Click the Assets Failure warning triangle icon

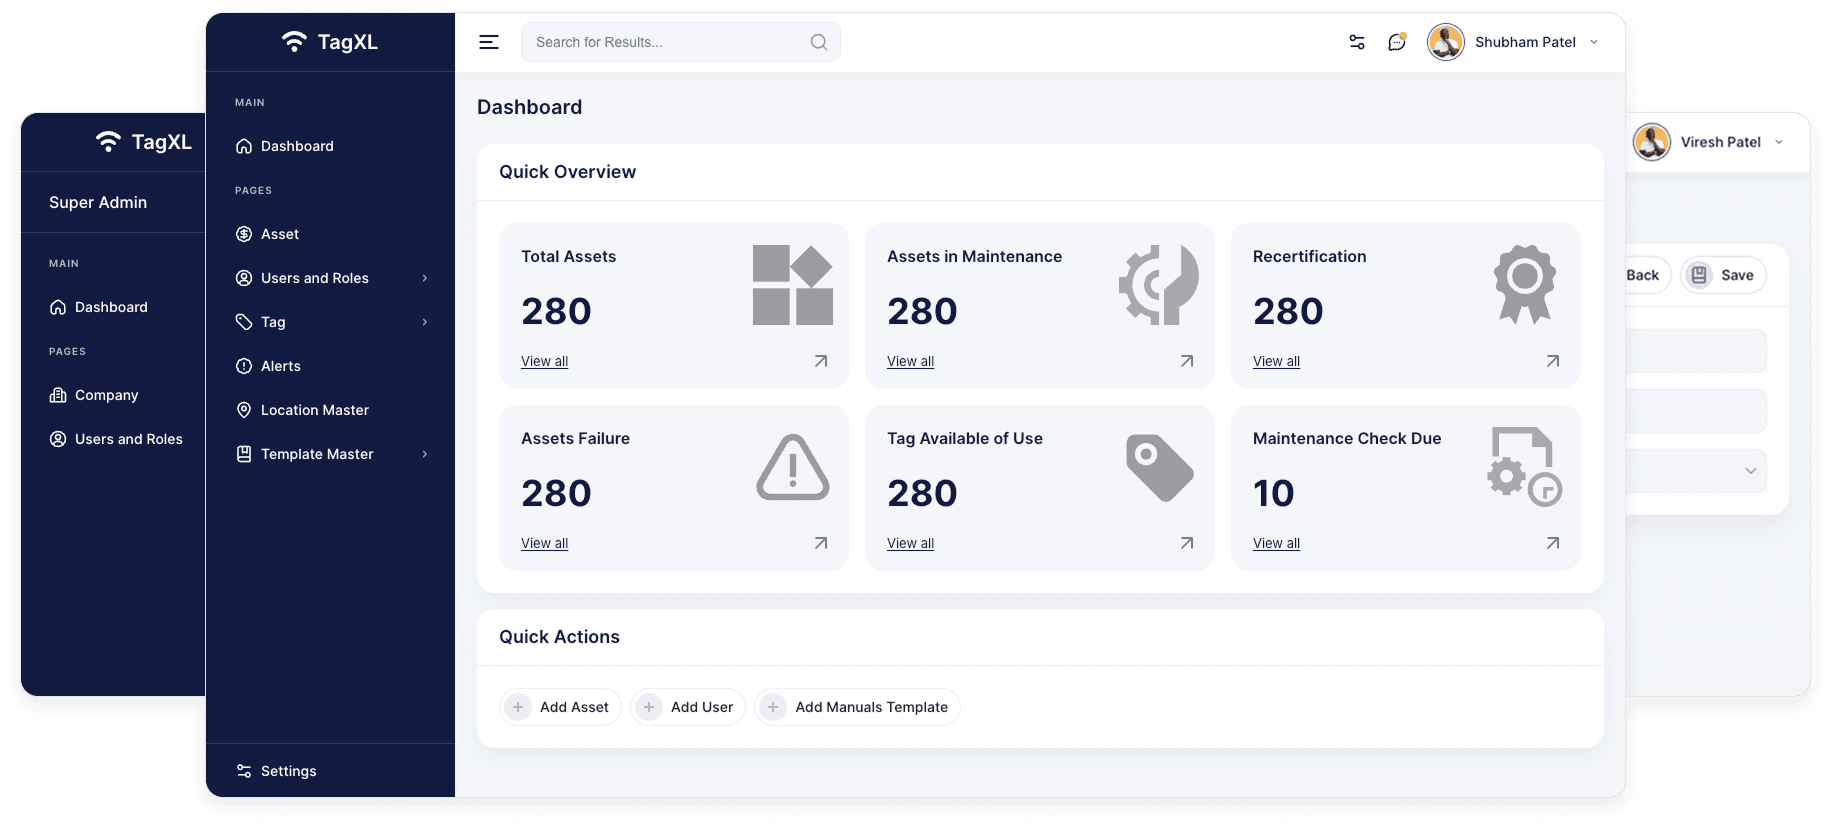click(793, 467)
